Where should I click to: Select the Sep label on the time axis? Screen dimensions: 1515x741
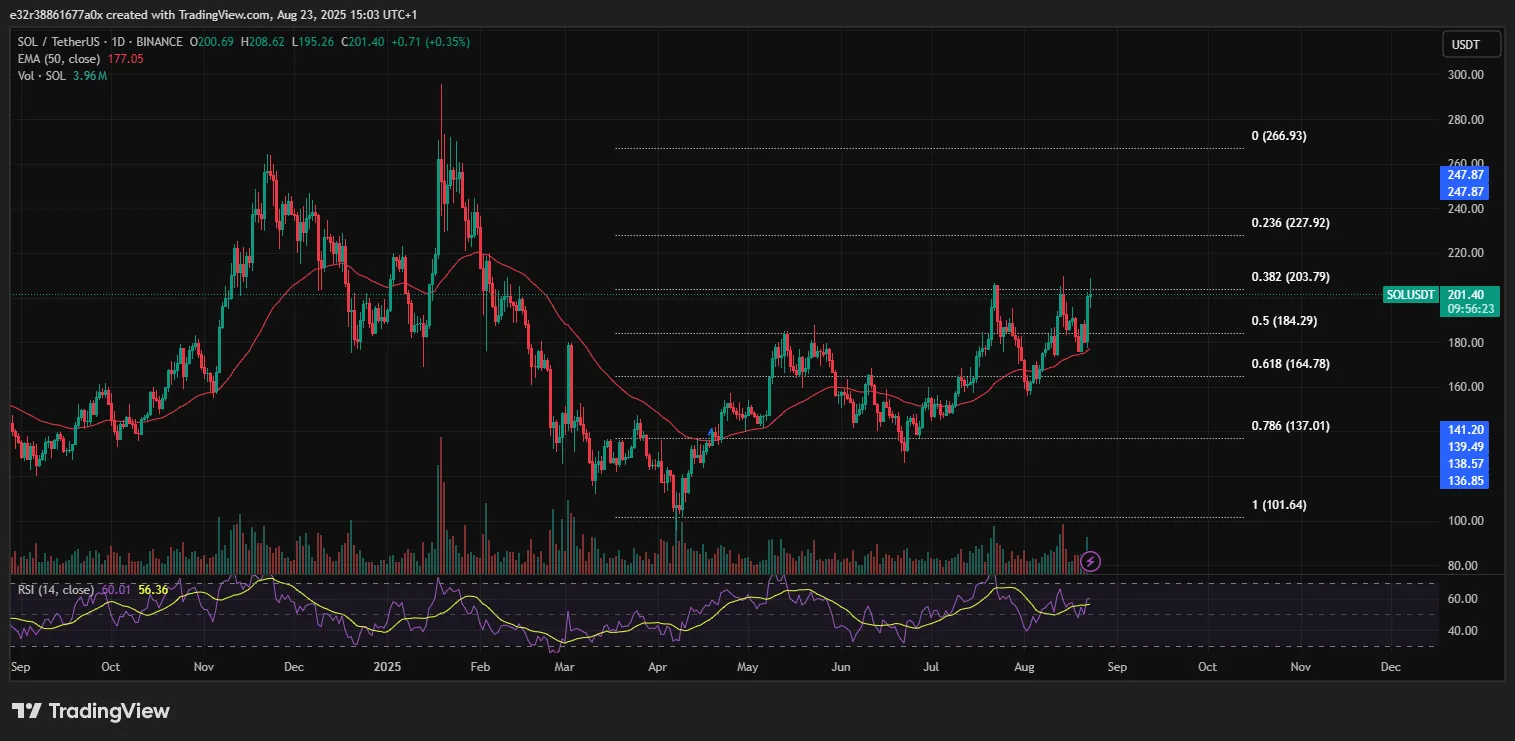20,666
